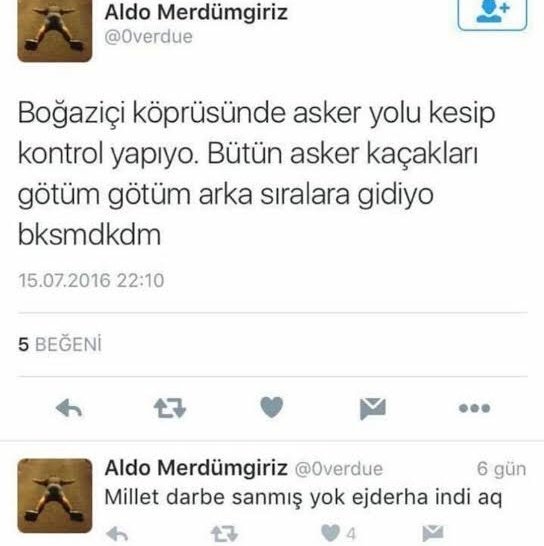Image resolution: width=544 pixels, height=546 pixels.
Task: Reply to the 'Millet darbe sanmış' tweet
Action: (117, 534)
